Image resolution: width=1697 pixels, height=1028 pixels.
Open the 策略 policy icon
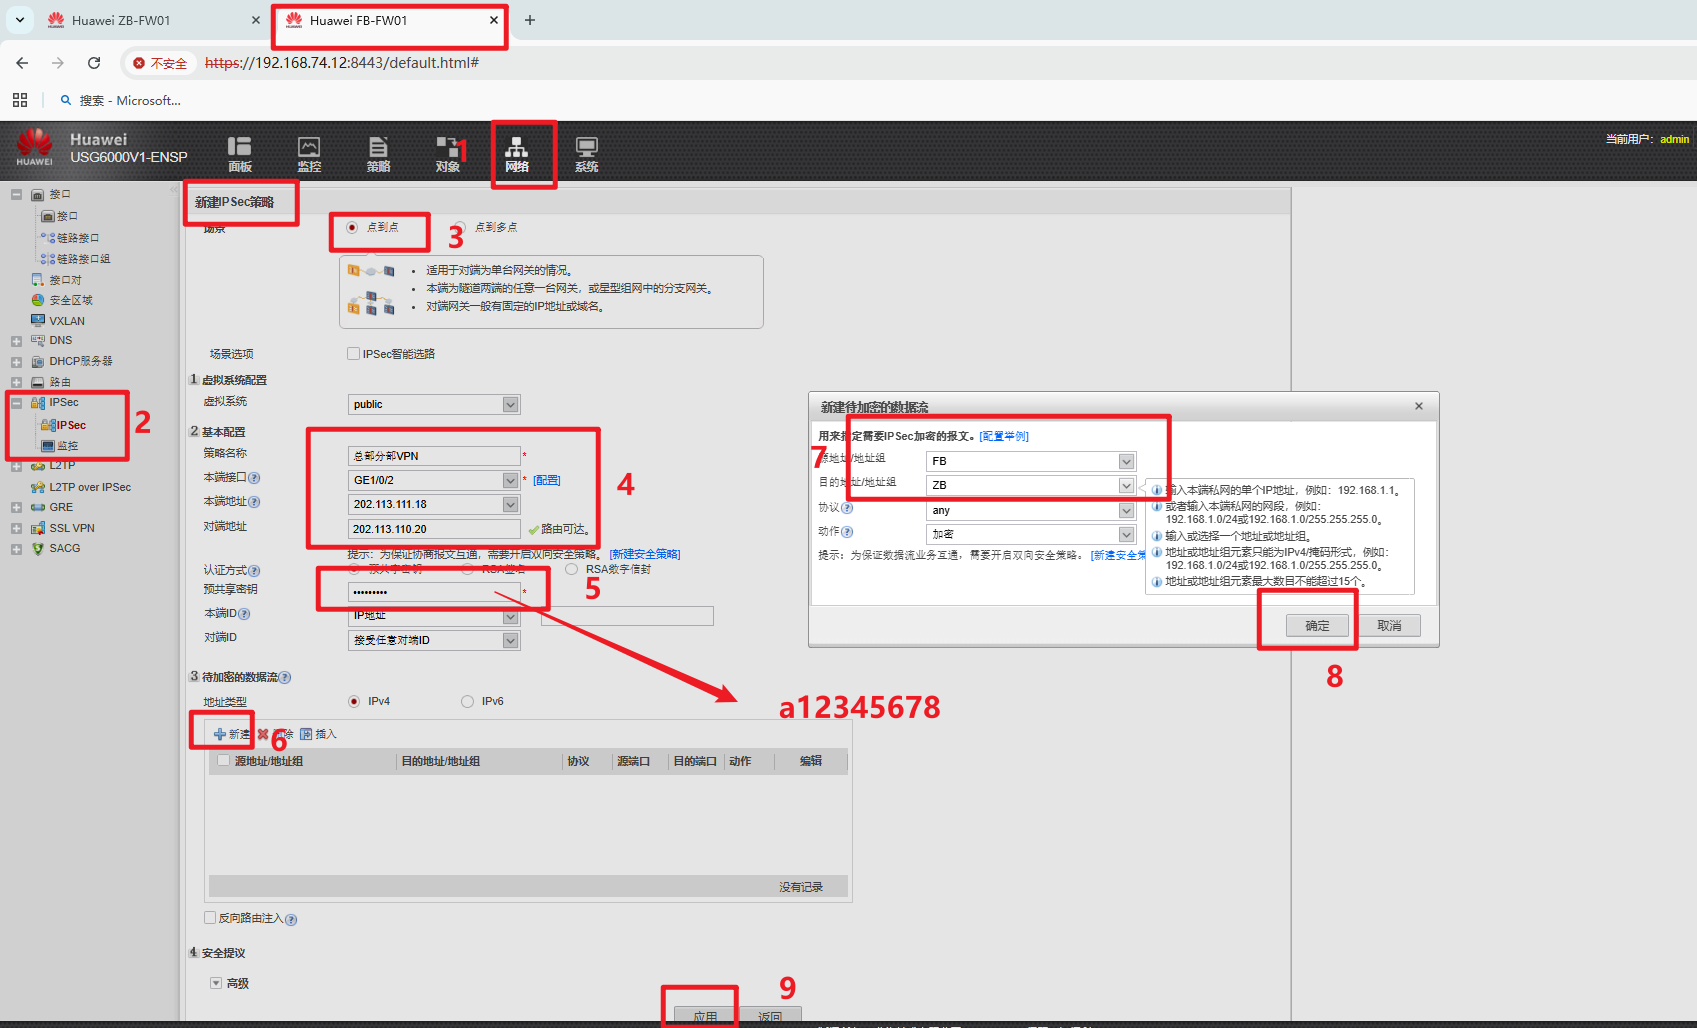click(x=378, y=153)
